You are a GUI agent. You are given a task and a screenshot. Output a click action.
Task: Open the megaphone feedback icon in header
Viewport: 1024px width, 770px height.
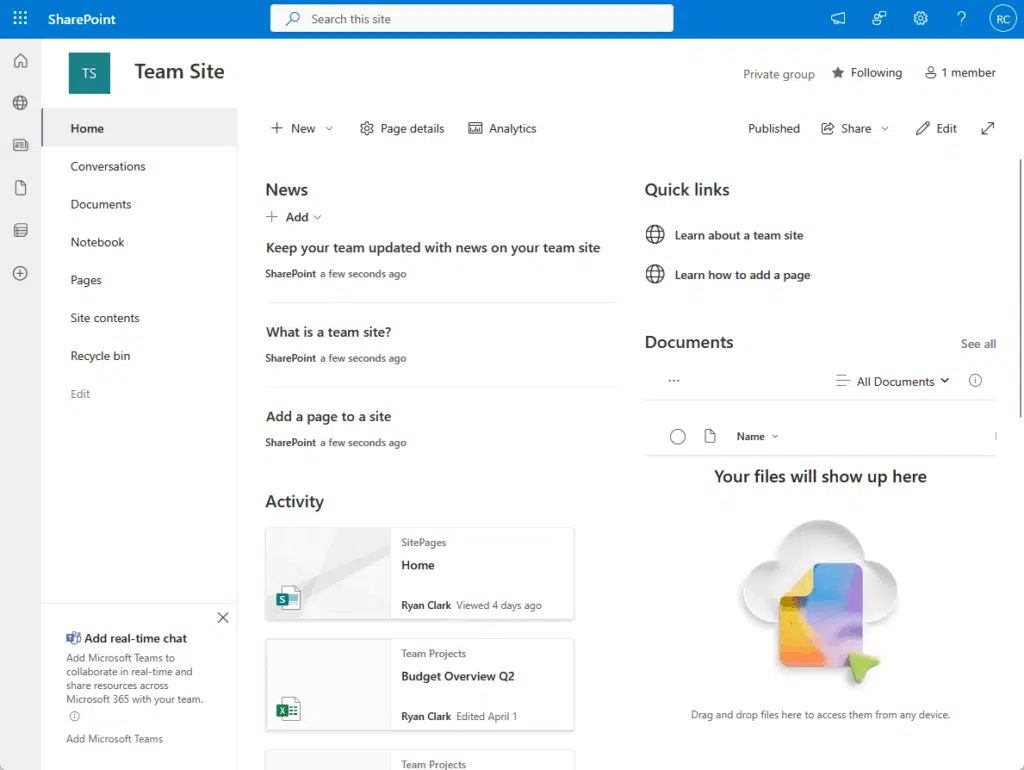pyautogui.click(x=838, y=18)
